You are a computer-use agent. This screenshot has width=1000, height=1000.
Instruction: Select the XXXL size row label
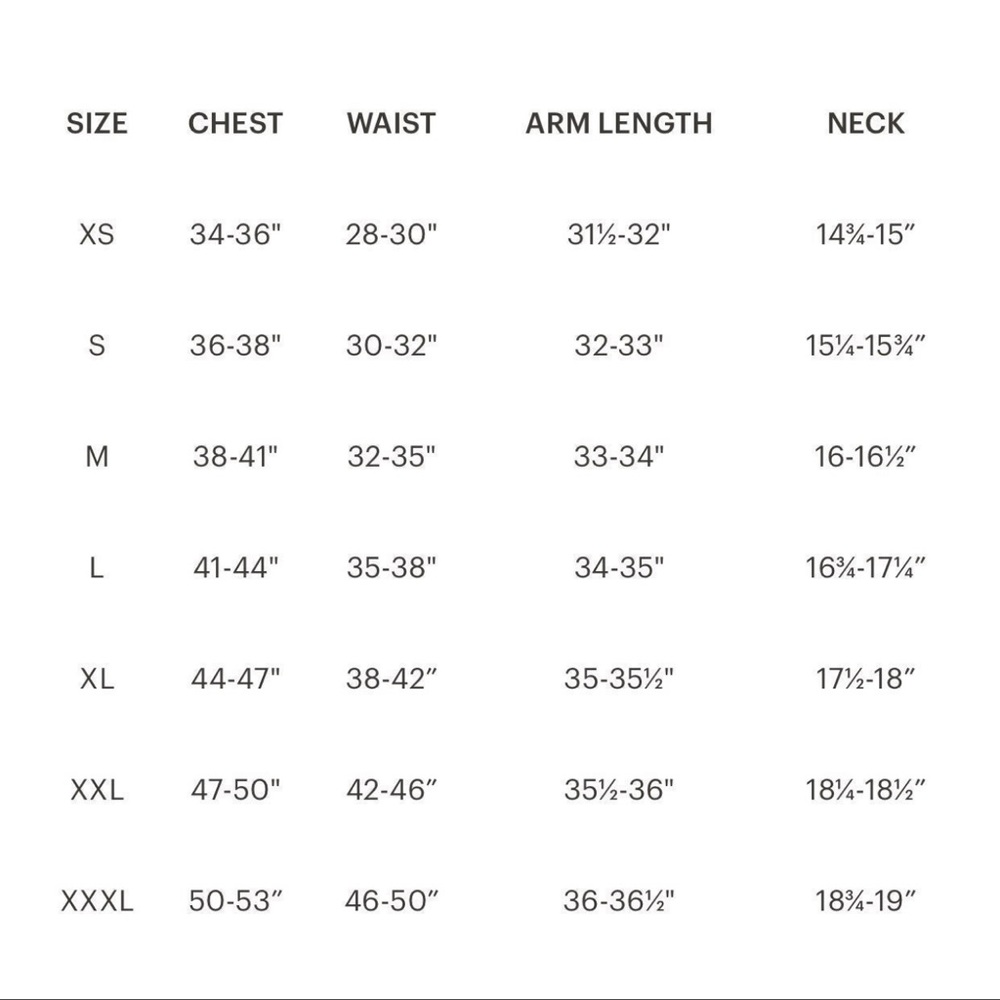pos(97,901)
